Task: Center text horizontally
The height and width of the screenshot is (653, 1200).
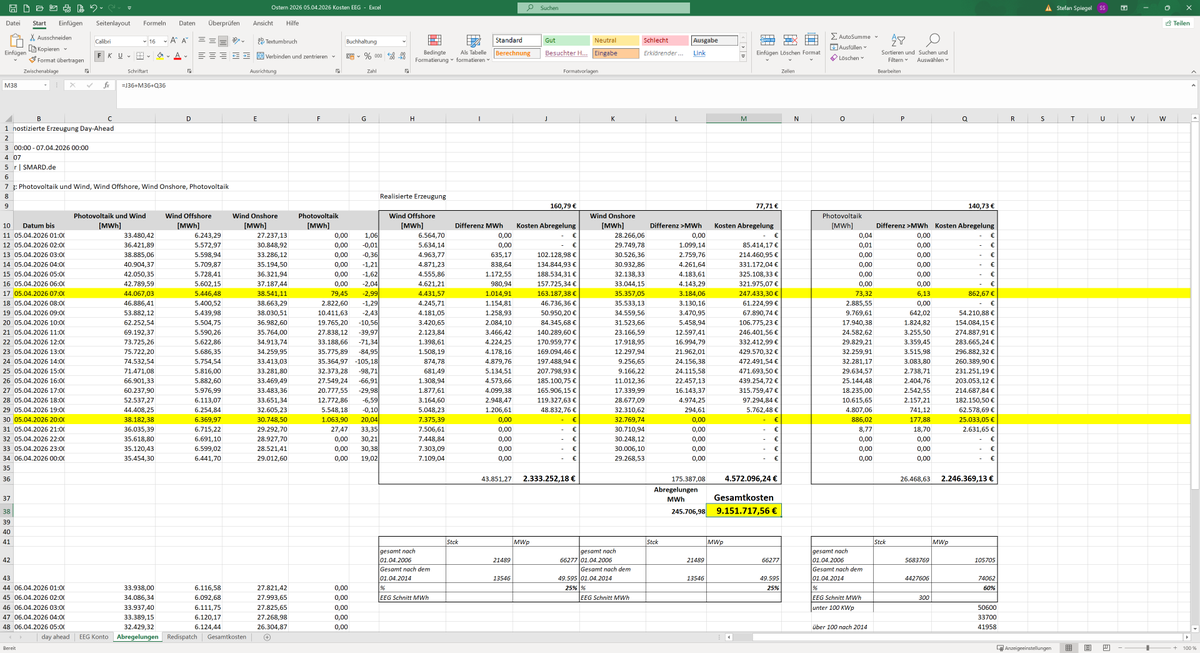Action: pyautogui.click(x=213, y=56)
